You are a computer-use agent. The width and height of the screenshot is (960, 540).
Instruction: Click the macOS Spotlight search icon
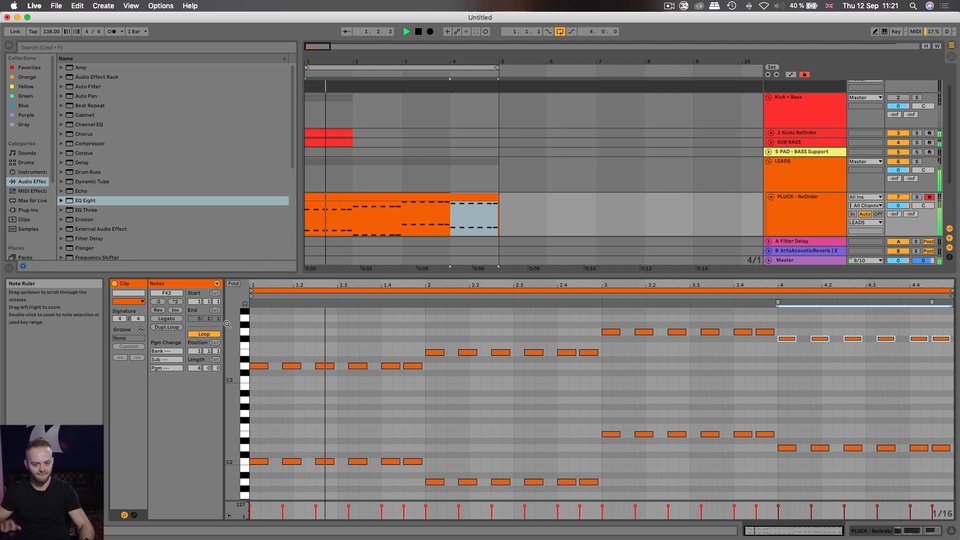coord(913,6)
